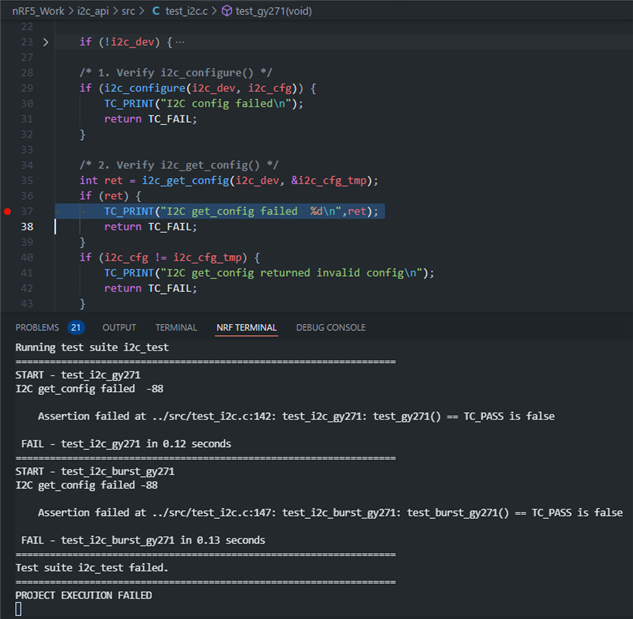Click 'if (ret) {' on line 36

(110, 196)
